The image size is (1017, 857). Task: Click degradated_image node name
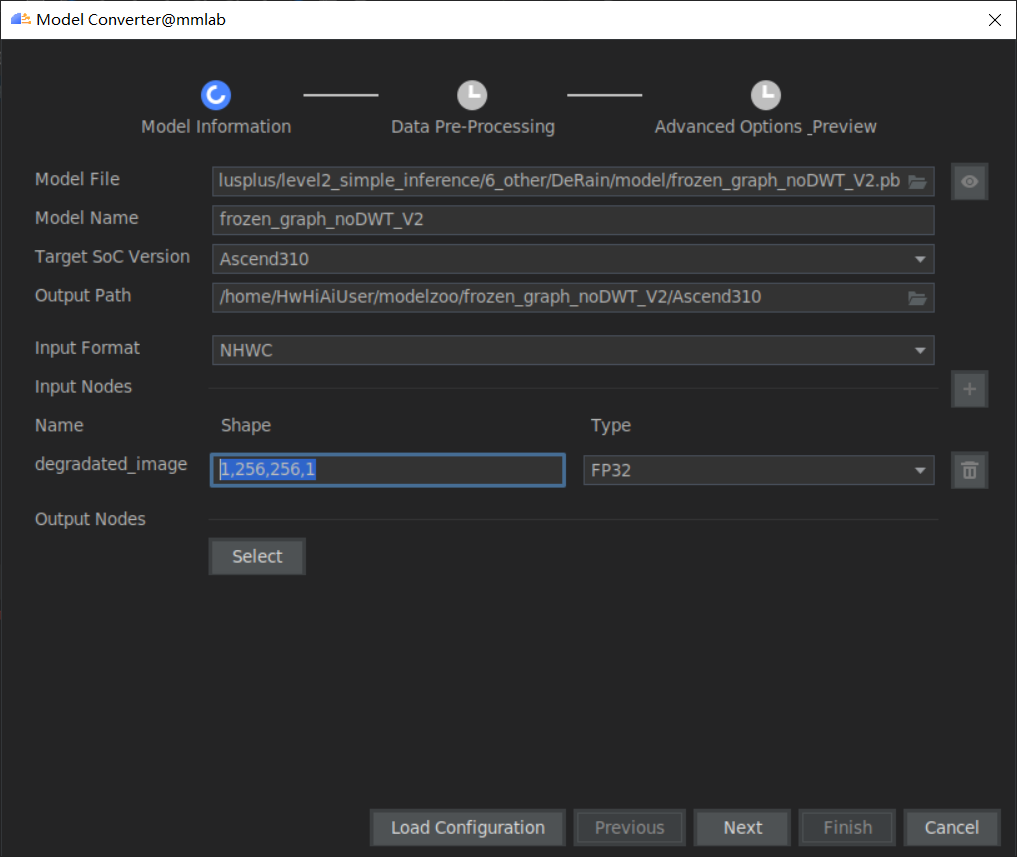pyautogui.click(x=111, y=465)
